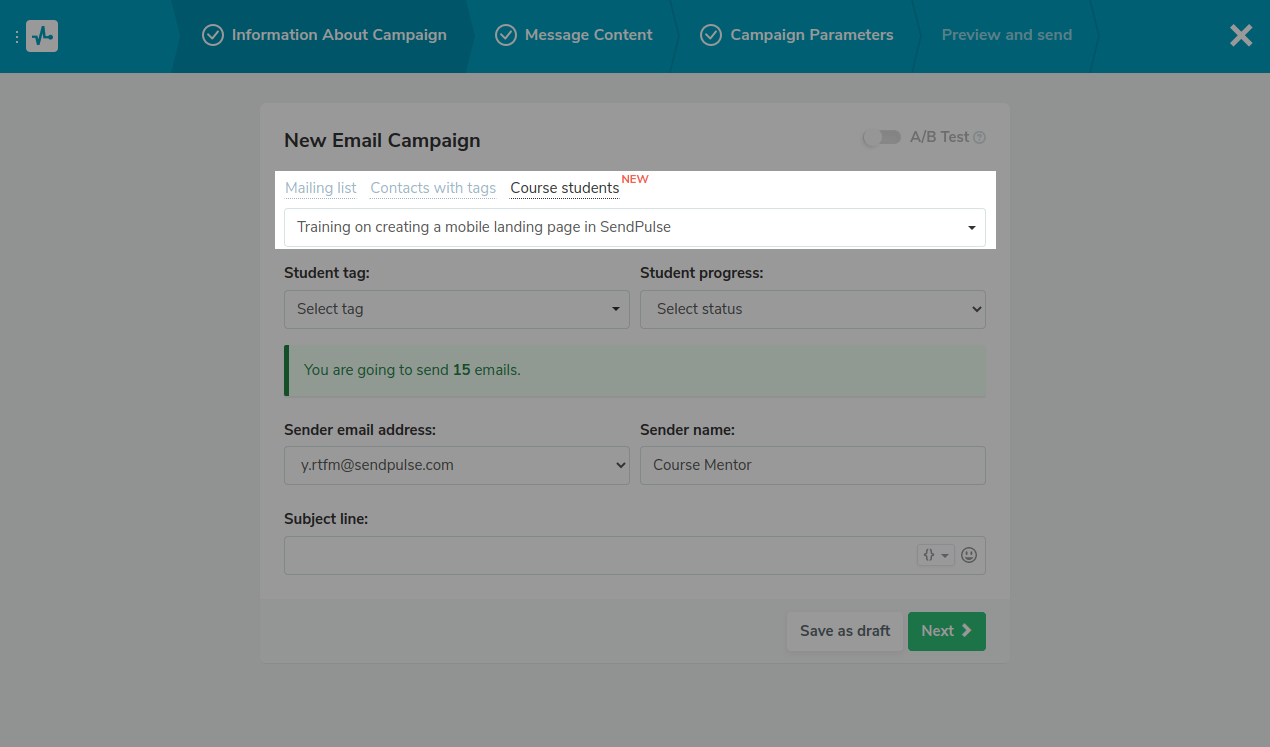Enable the A/B Test toggle
The image size is (1270, 747).
(881, 138)
